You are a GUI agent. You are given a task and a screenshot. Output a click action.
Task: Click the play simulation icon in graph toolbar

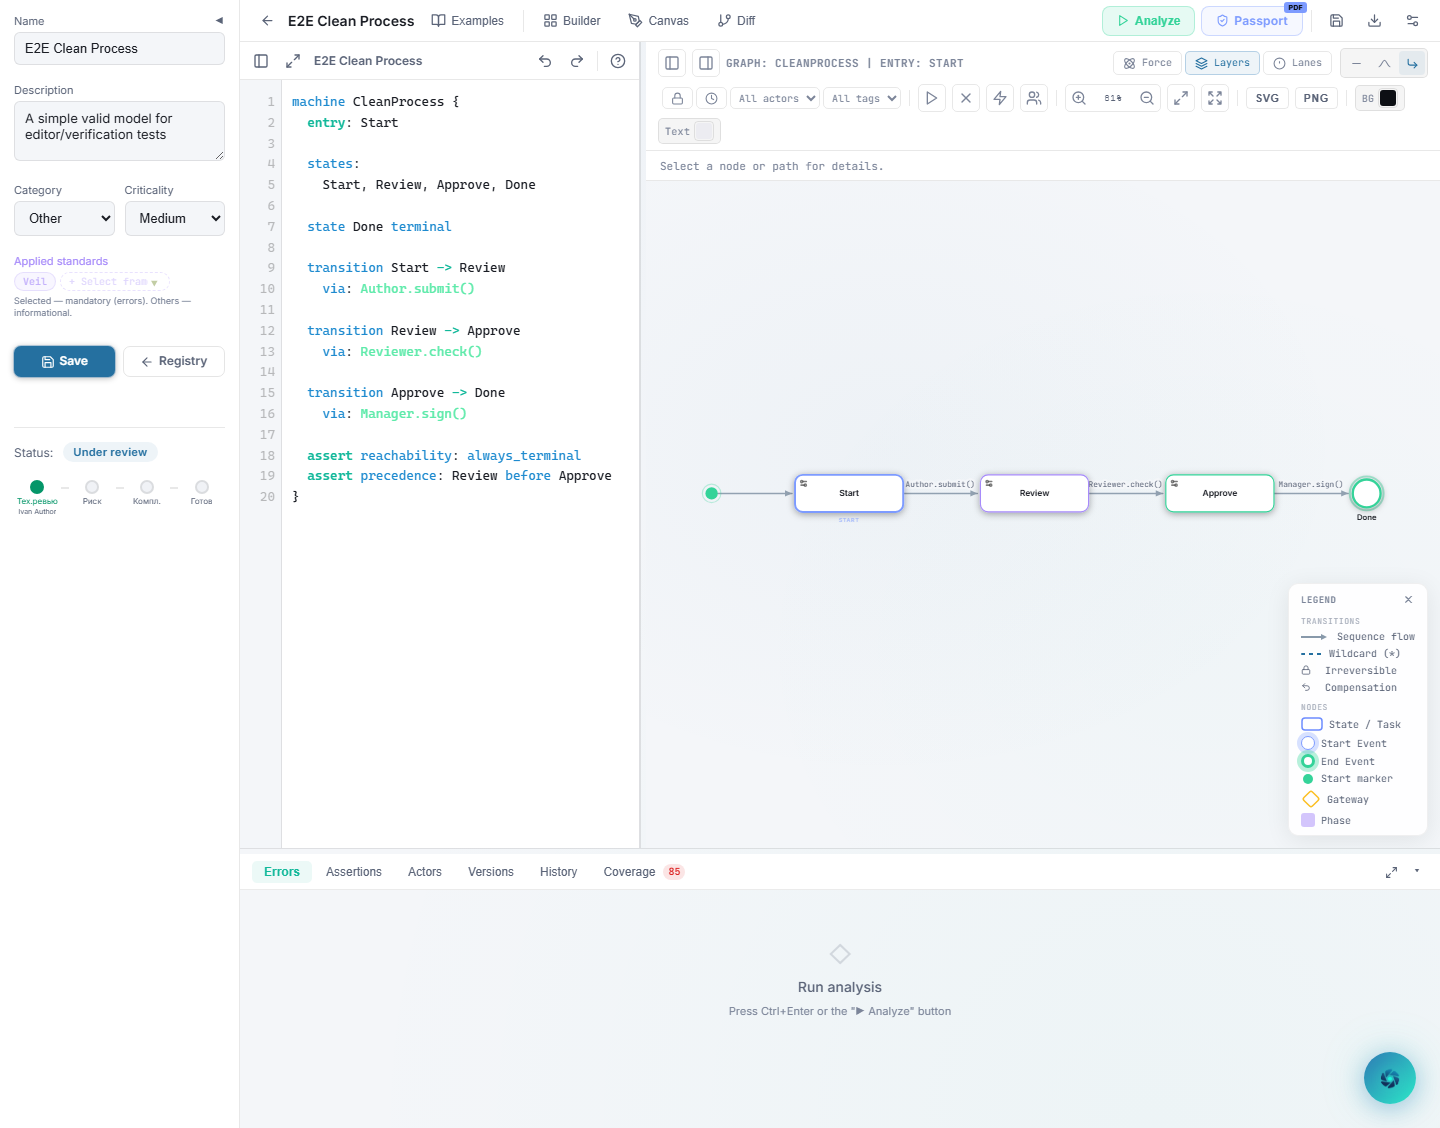pos(931,98)
